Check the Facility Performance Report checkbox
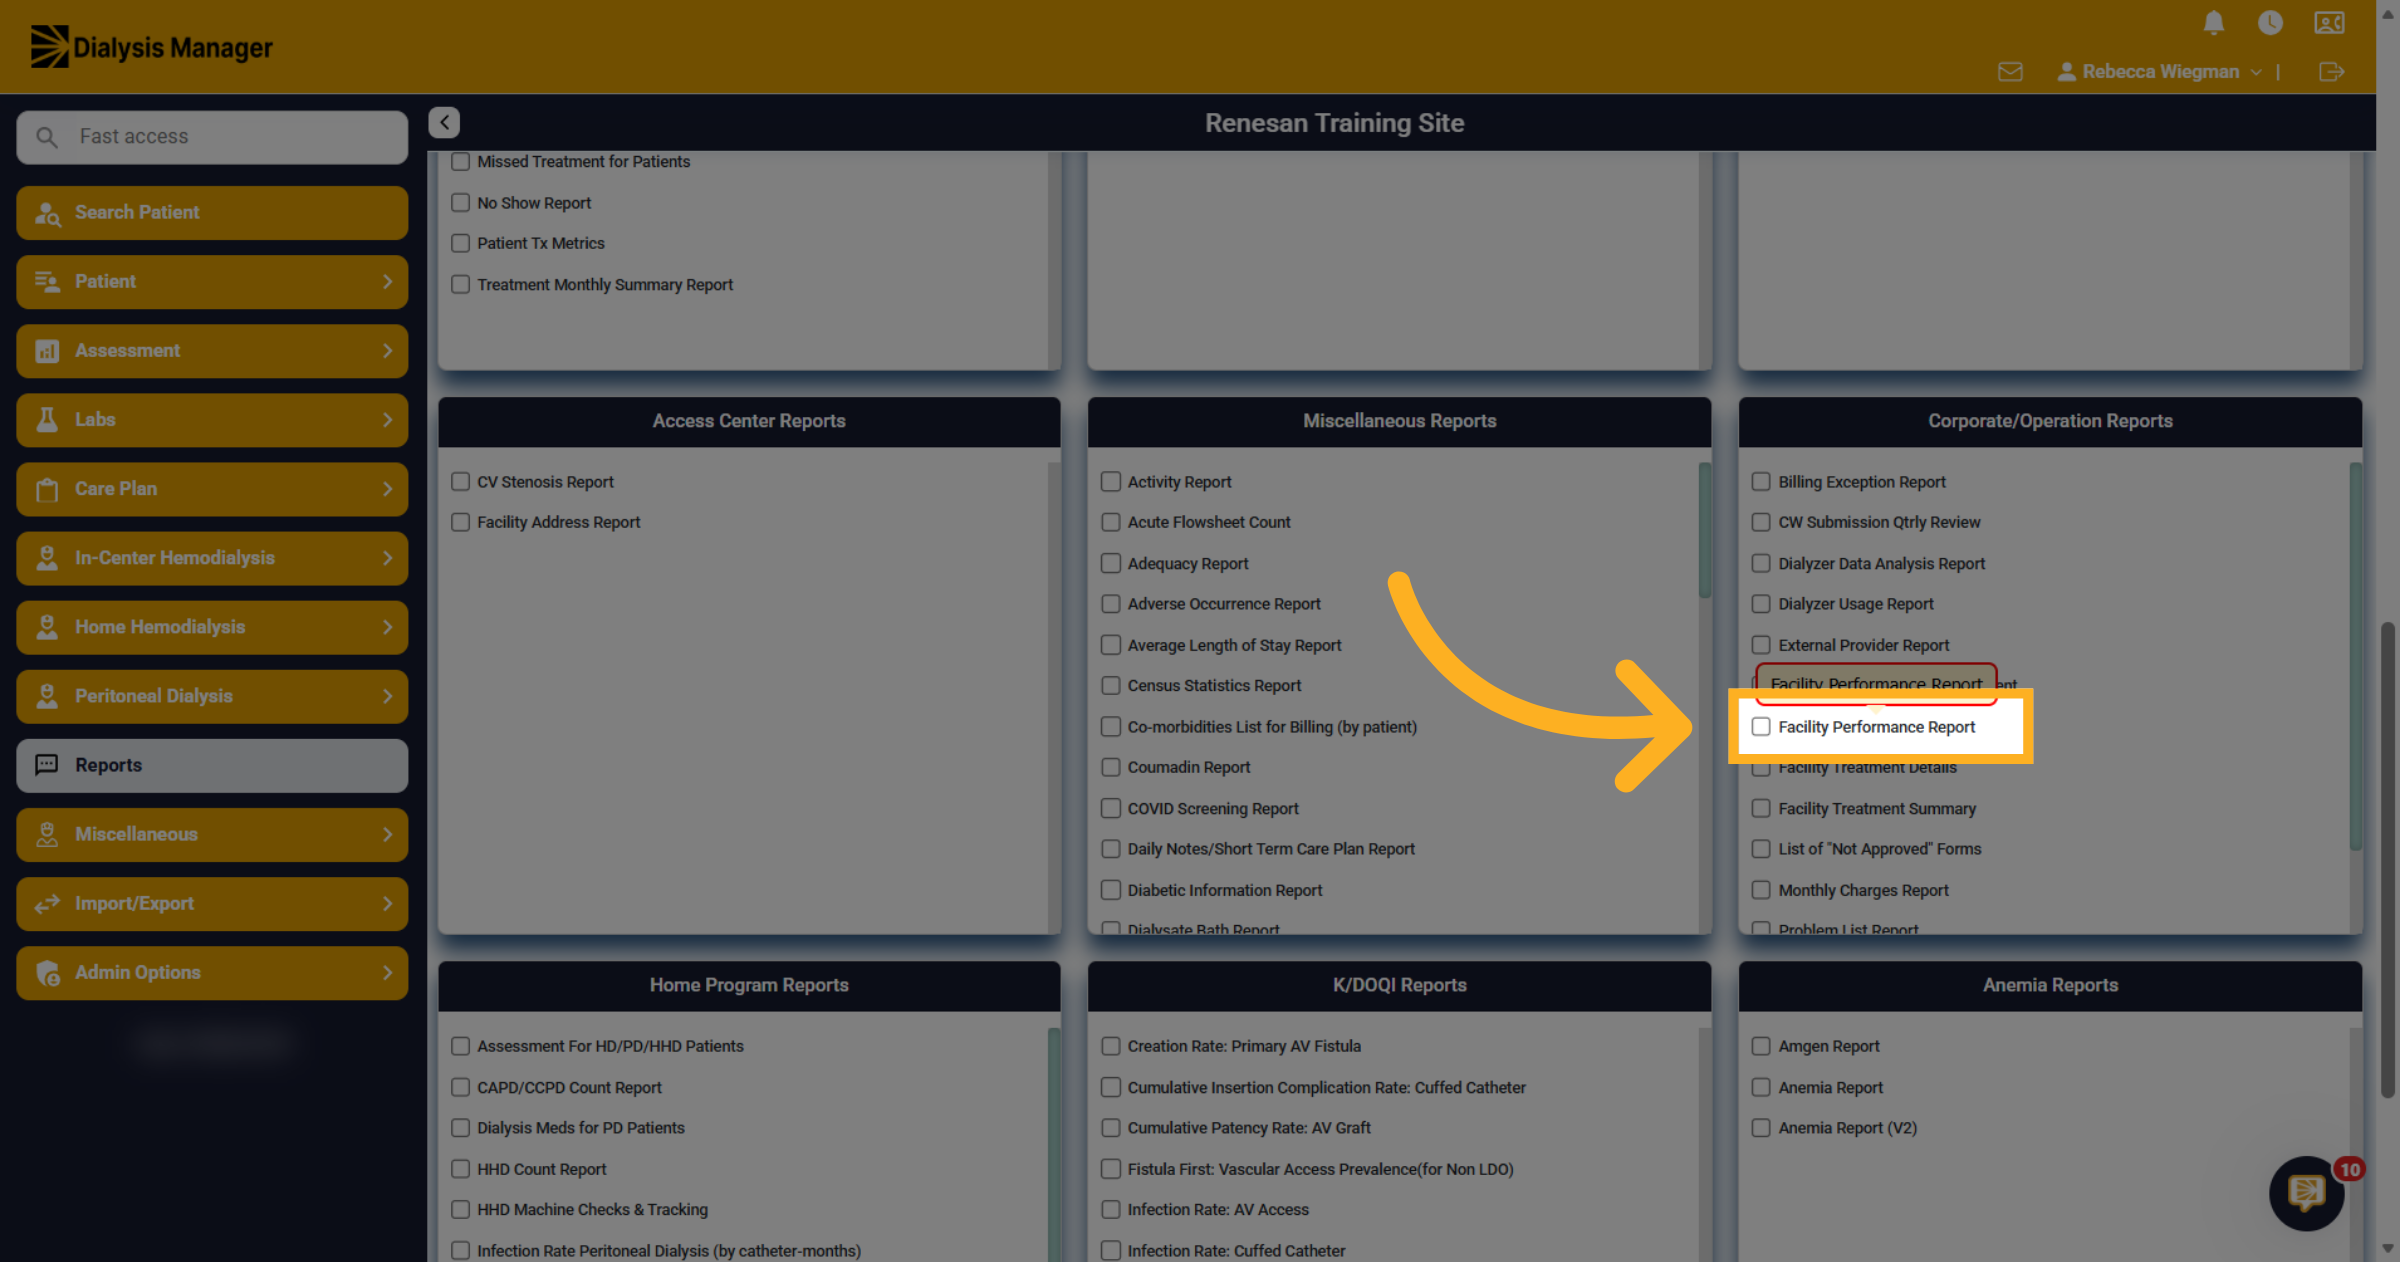2400x1262 pixels. point(1761,727)
